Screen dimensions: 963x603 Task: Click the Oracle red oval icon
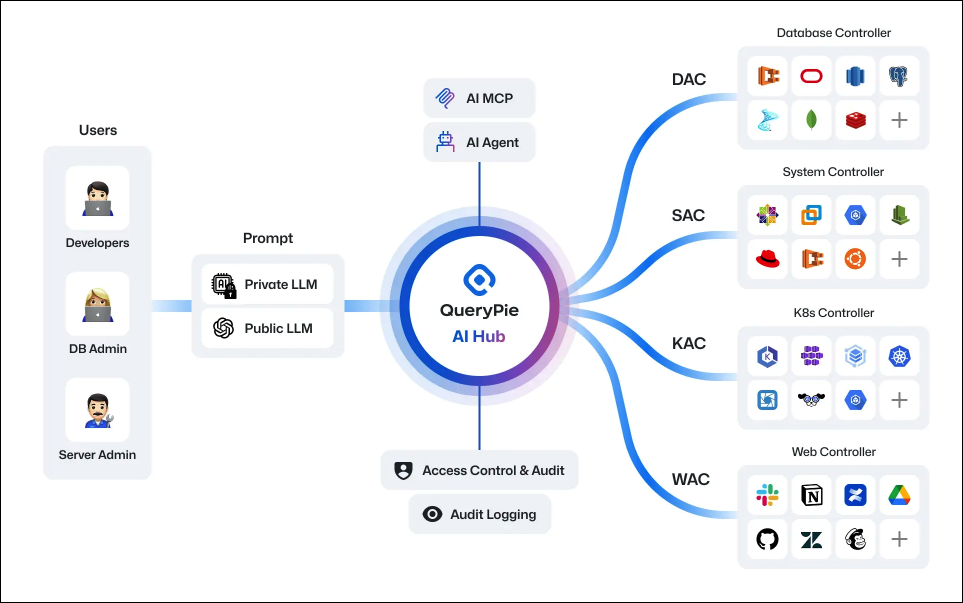pos(811,76)
